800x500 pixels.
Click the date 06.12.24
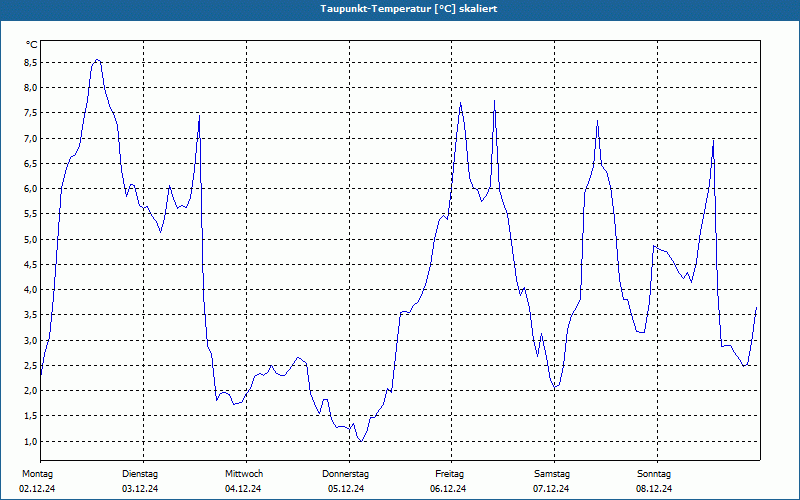[448, 489]
